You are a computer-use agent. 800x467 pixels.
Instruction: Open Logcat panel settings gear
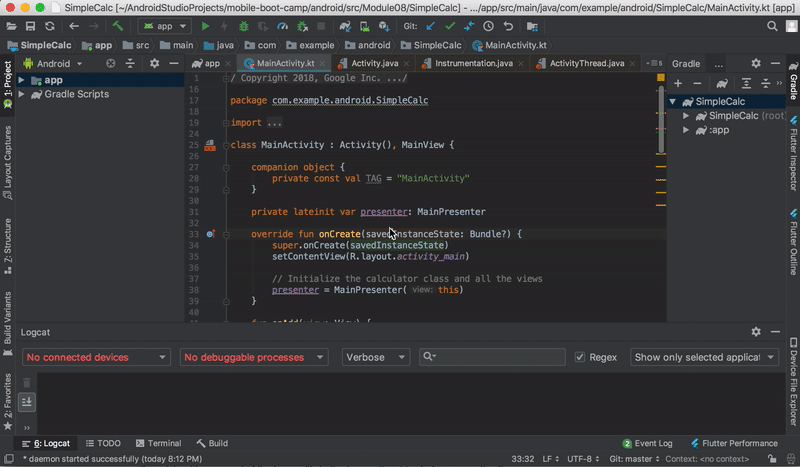pos(756,332)
